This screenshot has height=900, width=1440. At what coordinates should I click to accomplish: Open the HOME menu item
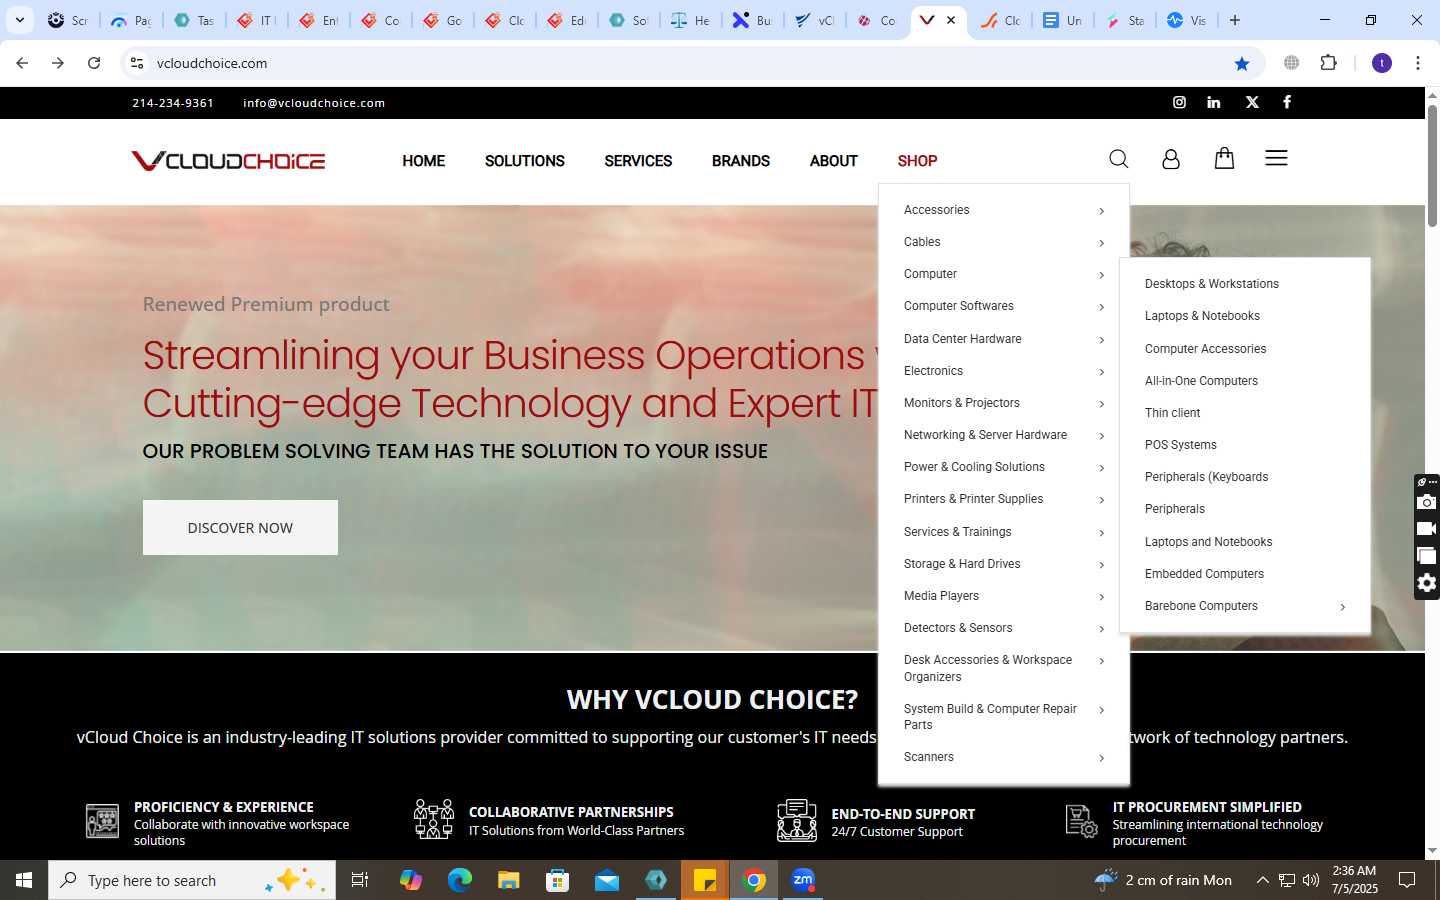point(424,161)
